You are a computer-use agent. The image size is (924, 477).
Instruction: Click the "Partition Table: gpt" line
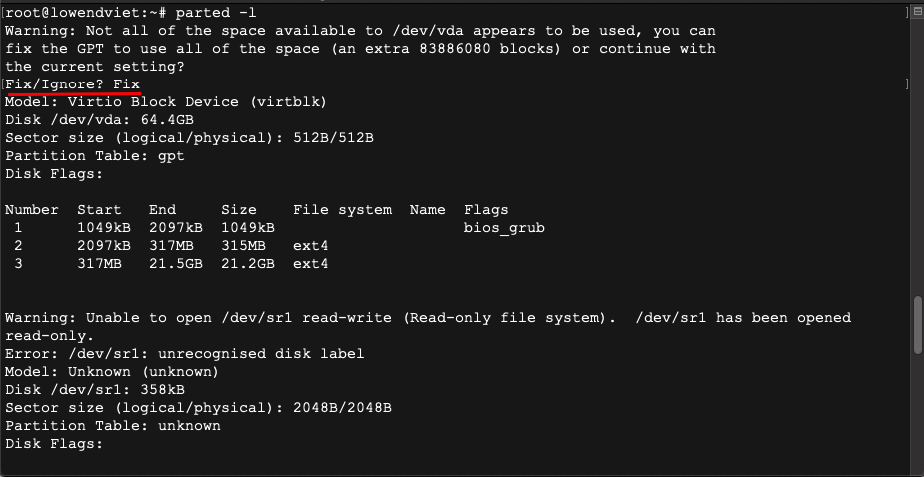(x=95, y=156)
